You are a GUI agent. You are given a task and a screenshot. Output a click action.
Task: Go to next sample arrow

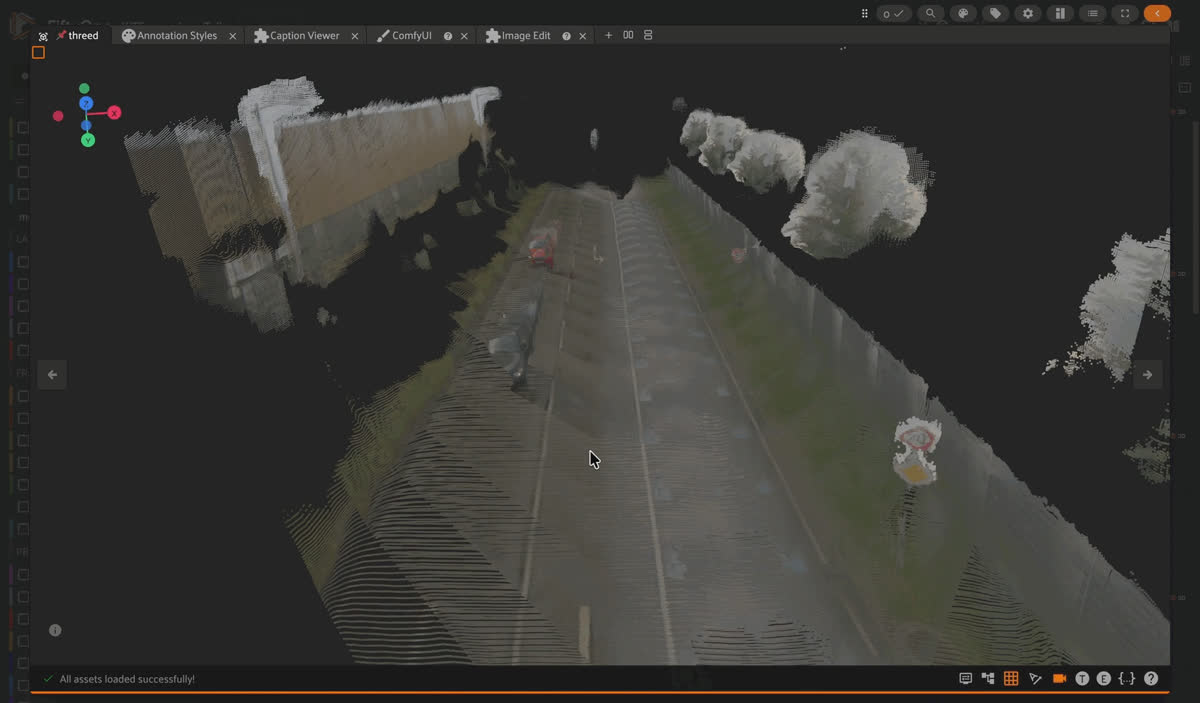(x=1147, y=375)
